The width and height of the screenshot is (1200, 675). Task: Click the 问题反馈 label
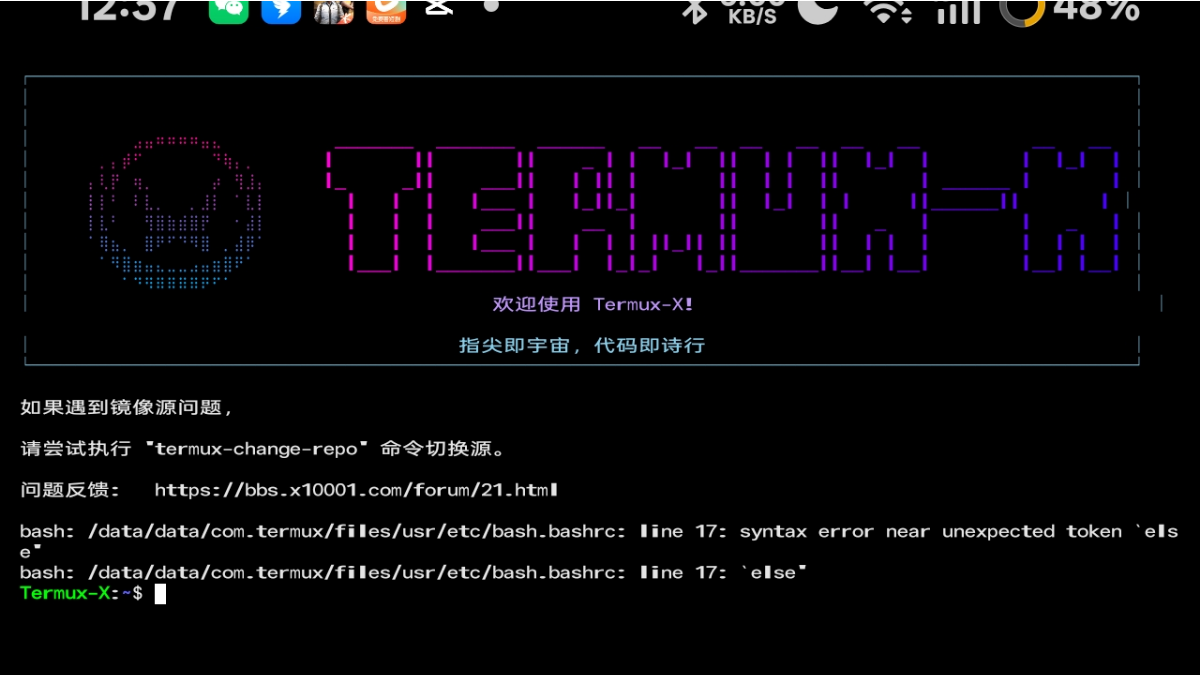pyautogui.click(x=70, y=490)
